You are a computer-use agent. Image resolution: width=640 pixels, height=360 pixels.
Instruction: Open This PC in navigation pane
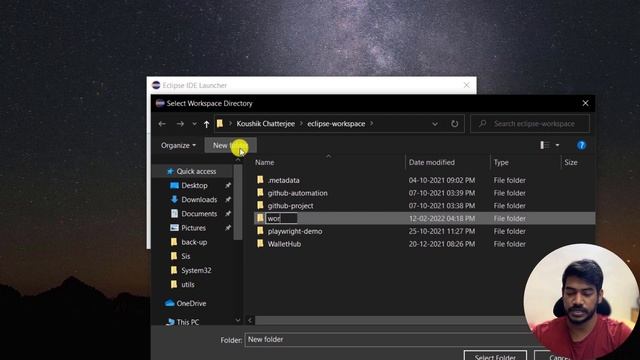(188, 322)
